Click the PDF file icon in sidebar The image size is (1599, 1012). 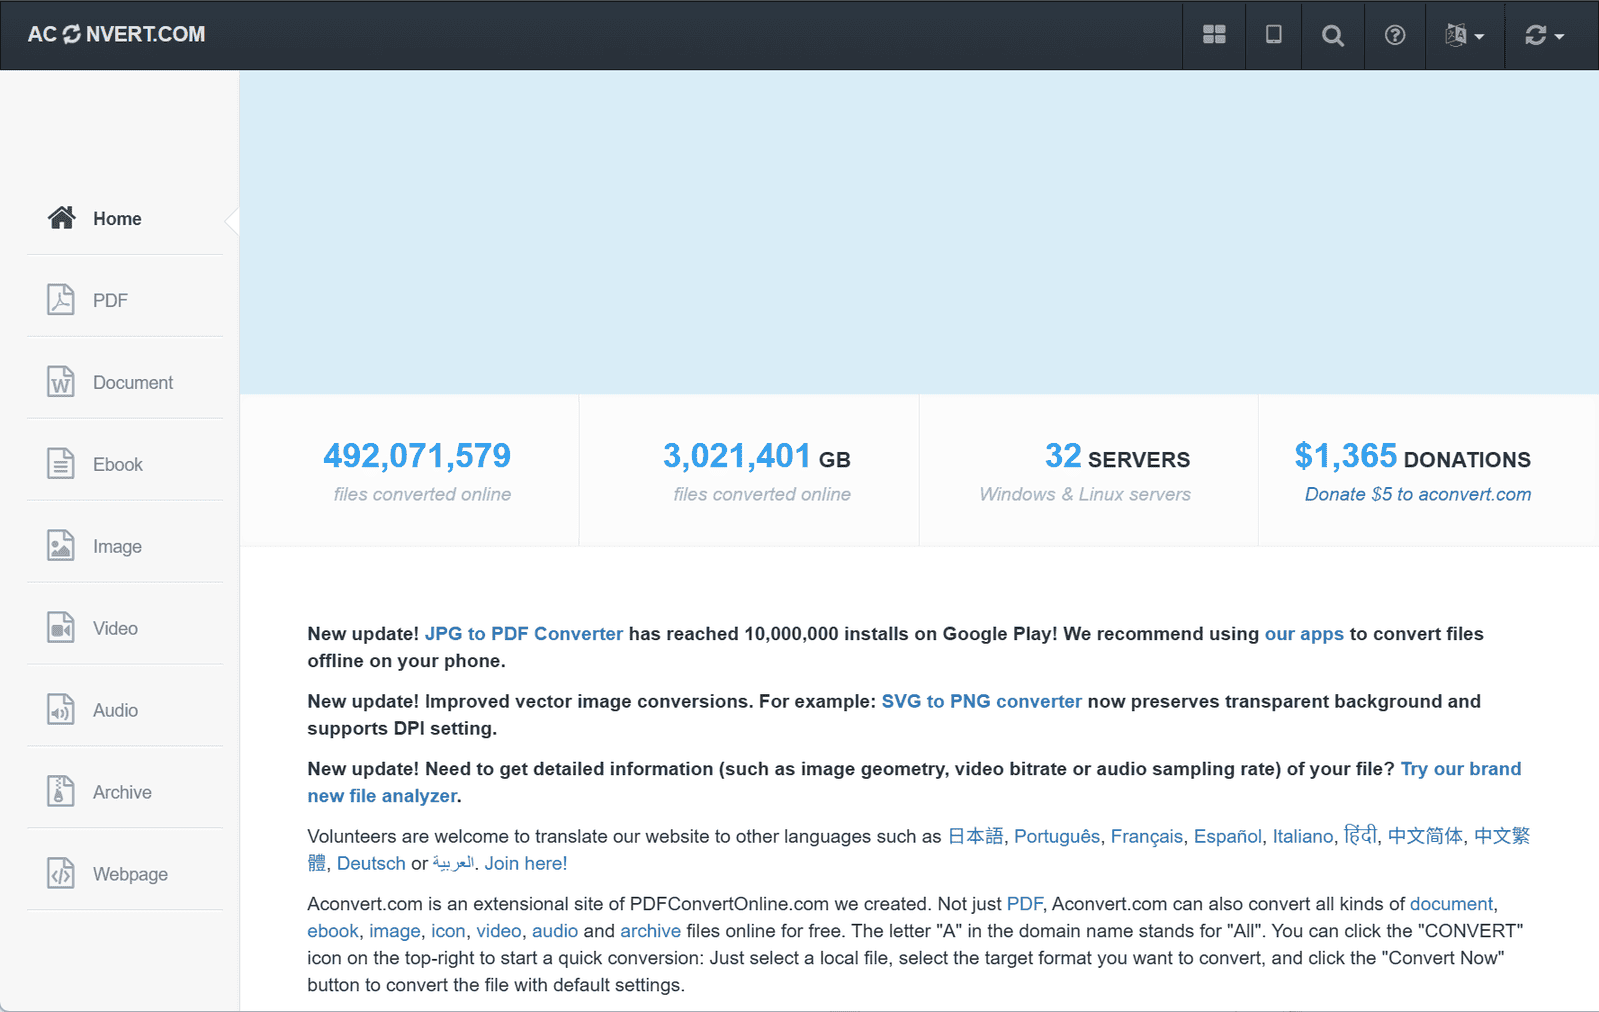pos(61,300)
